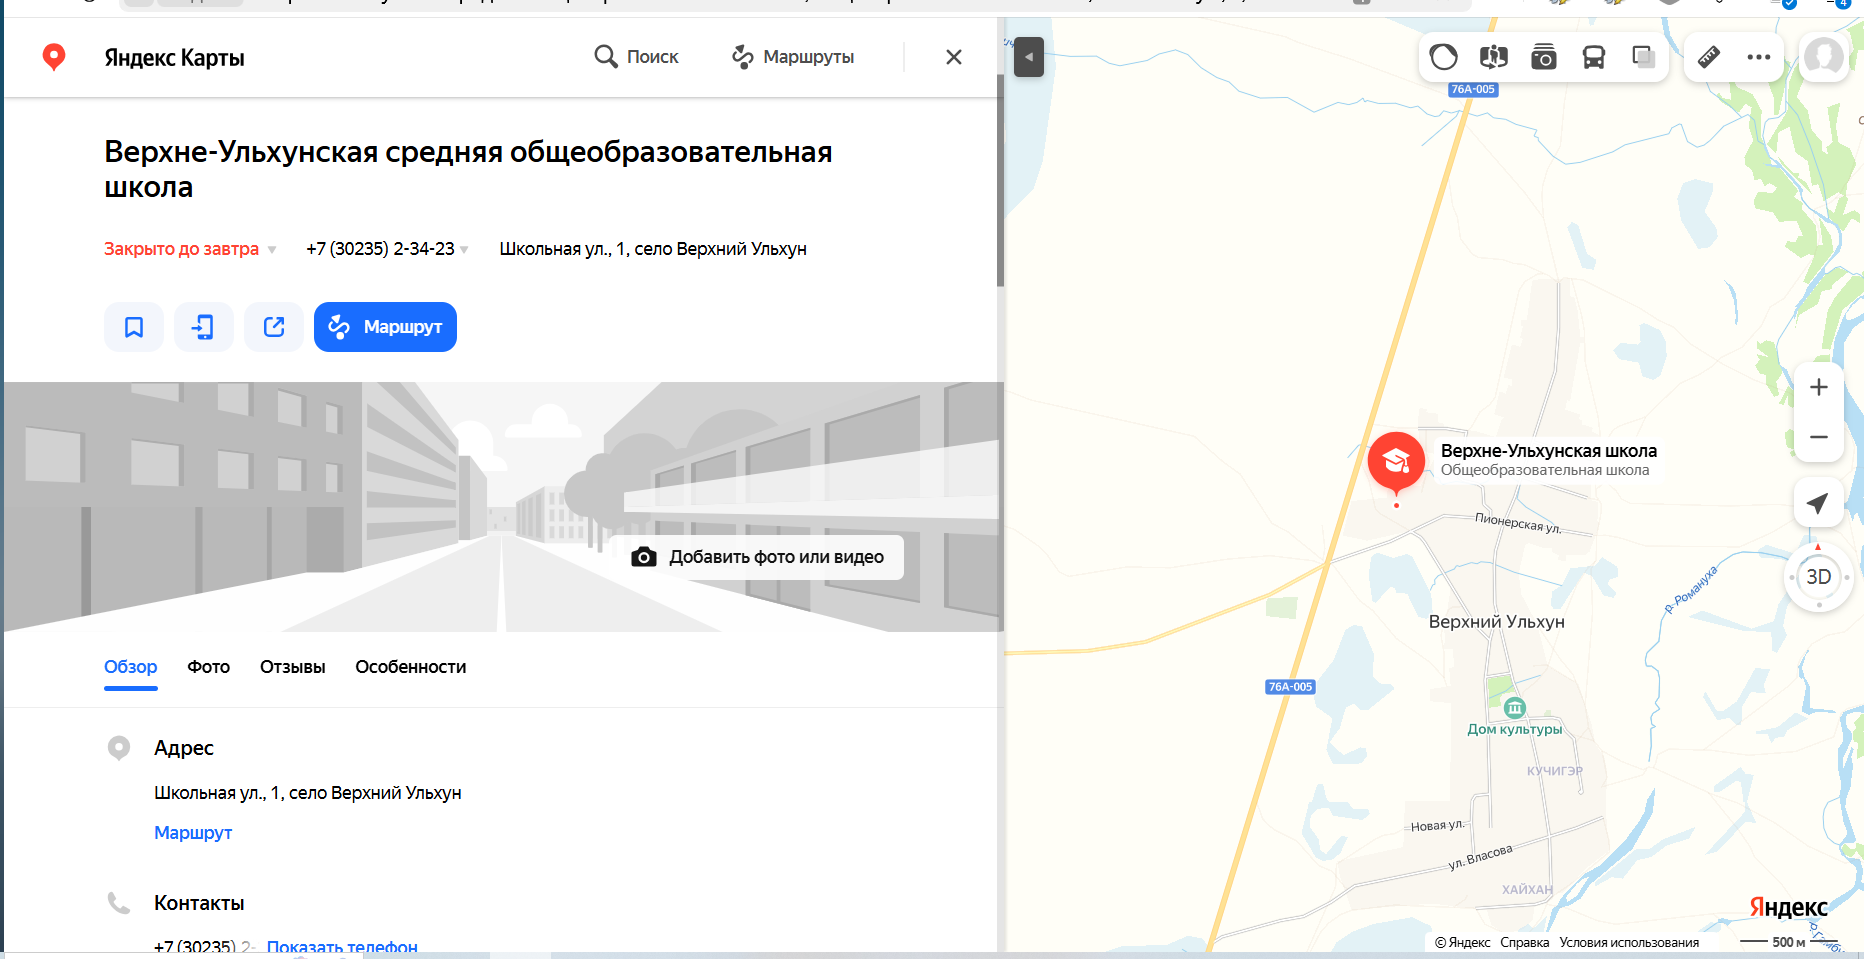Open the Поиск search
1864x959 pixels.
[x=636, y=57]
